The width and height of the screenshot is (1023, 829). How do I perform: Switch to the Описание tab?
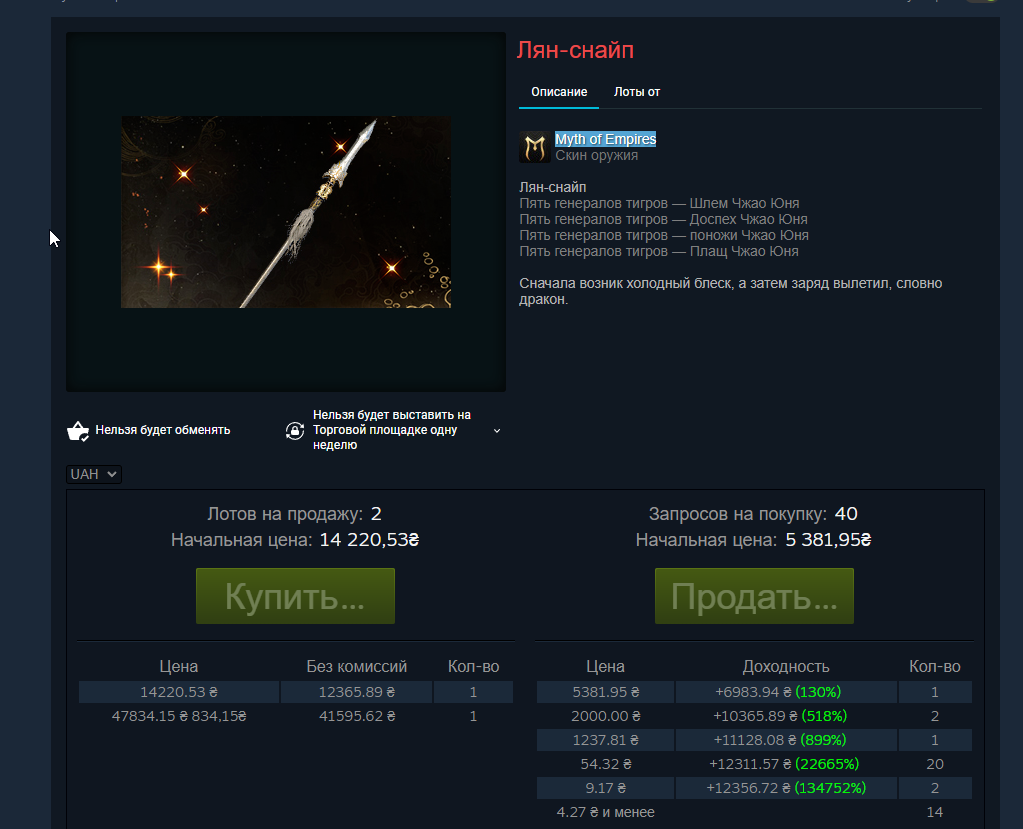pyautogui.click(x=559, y=92)
